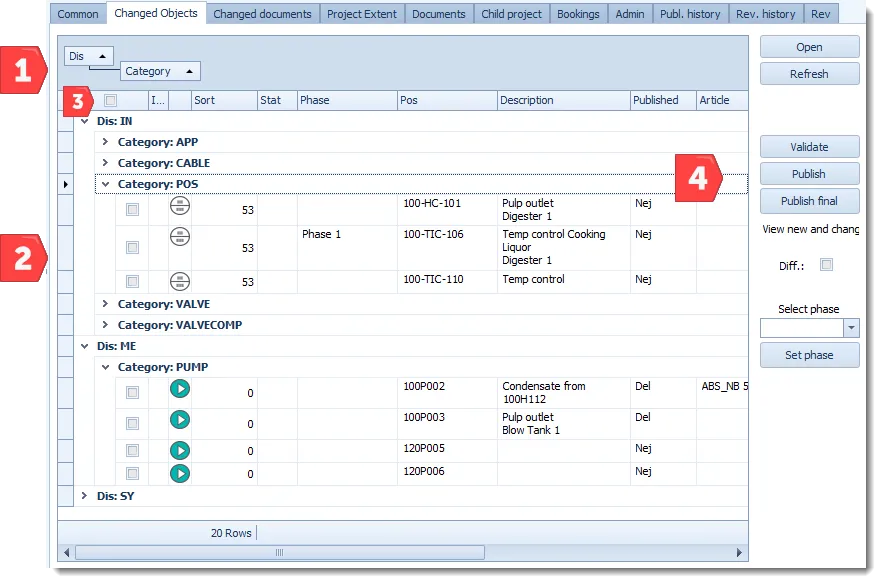Tick the checkbox for row 100P002
The image size is (881, 583).
[x=133, y=393]
